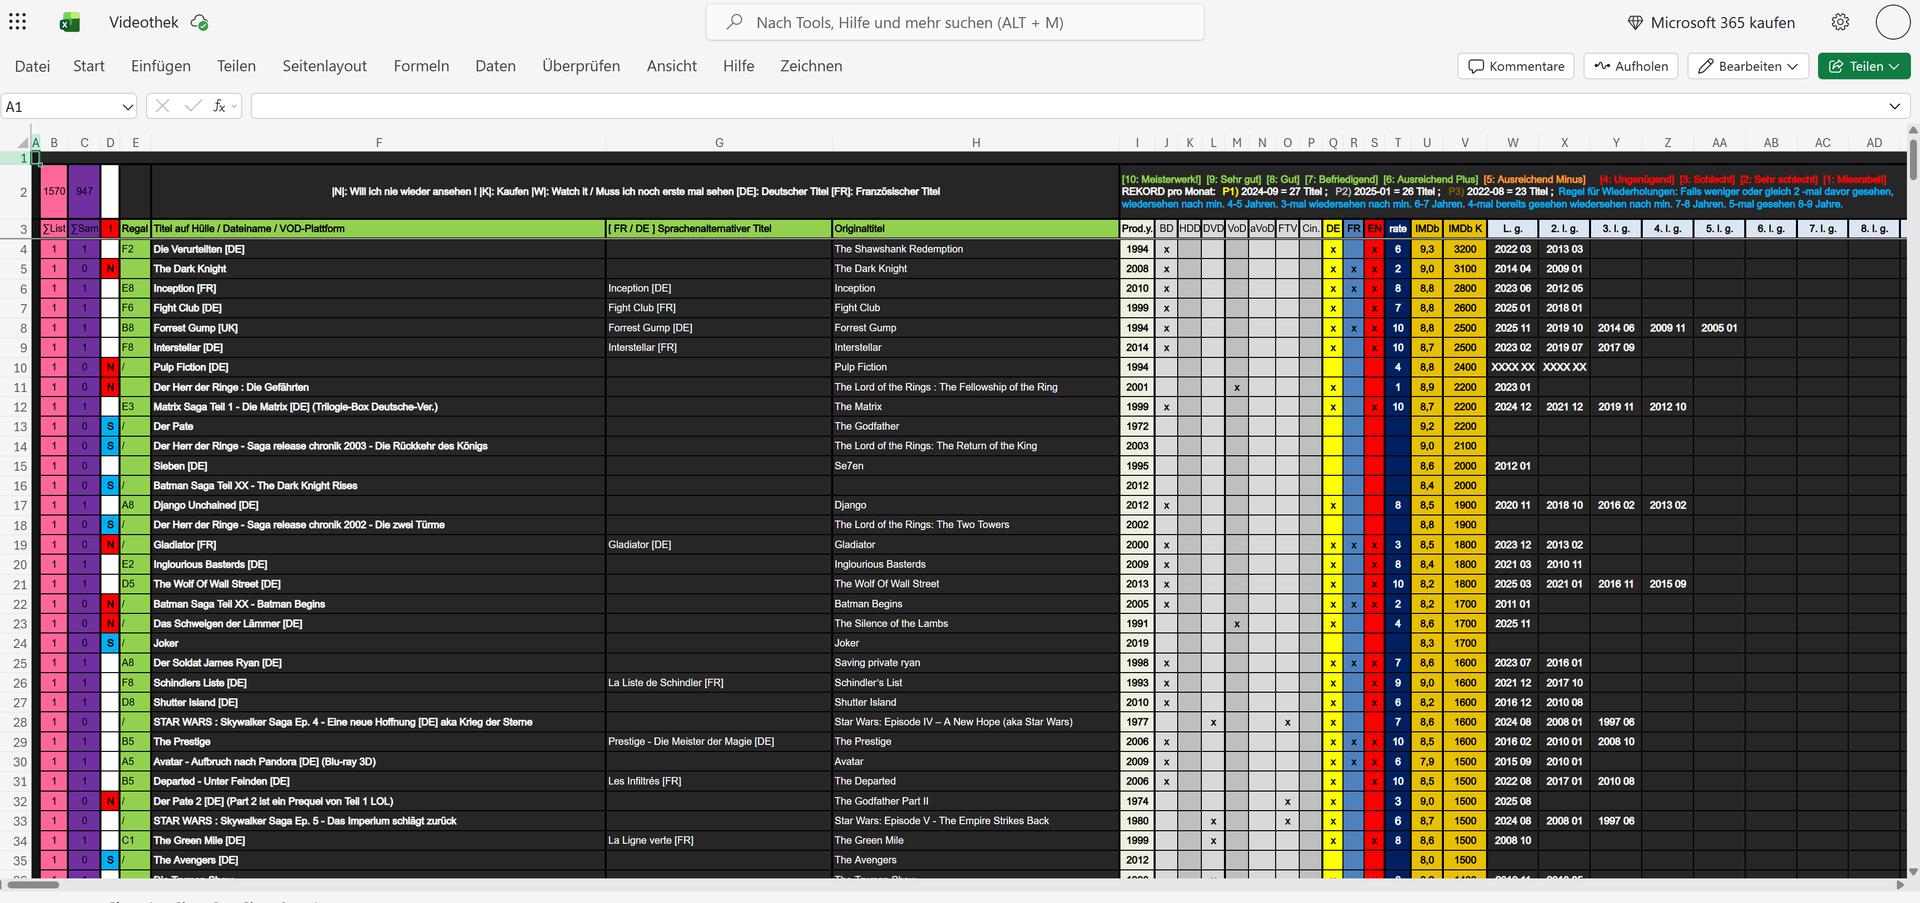The width and height of the screenshot is (1920, 903).
Task: Expand the formula bar with its chevron
Action: click(x=1895, y=106)
